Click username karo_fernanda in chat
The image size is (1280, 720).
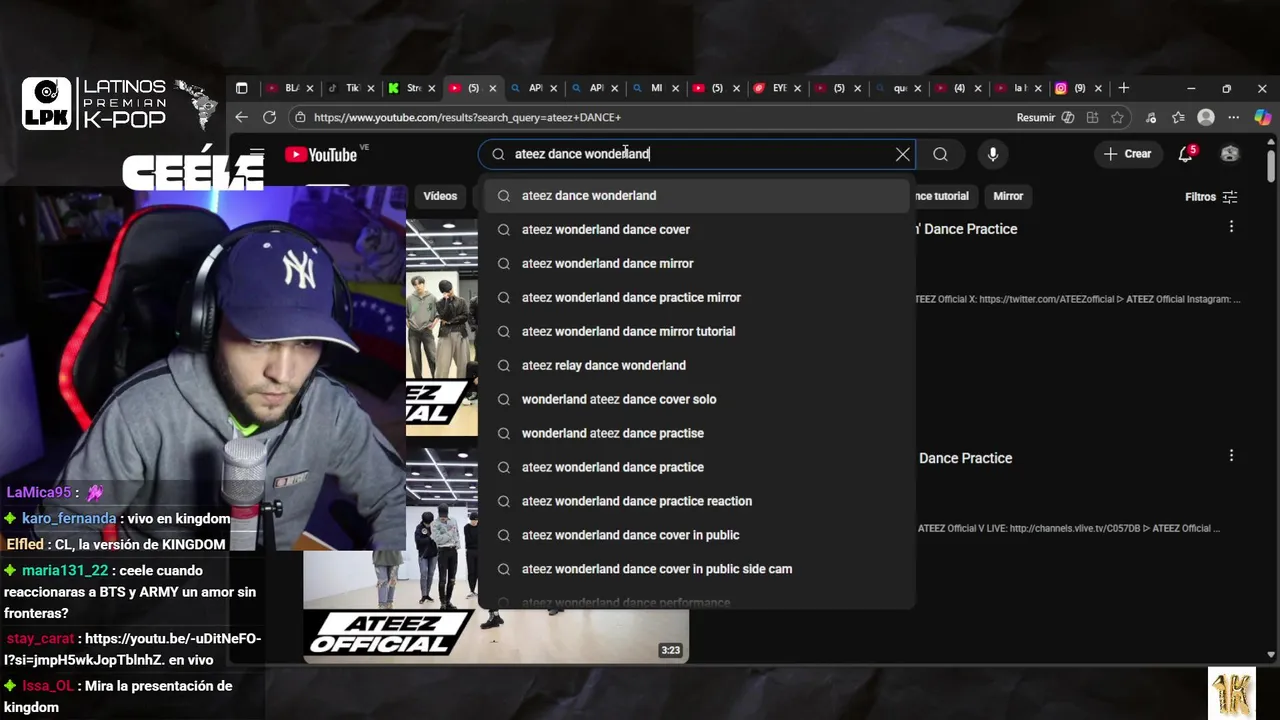tap(69, 518)
